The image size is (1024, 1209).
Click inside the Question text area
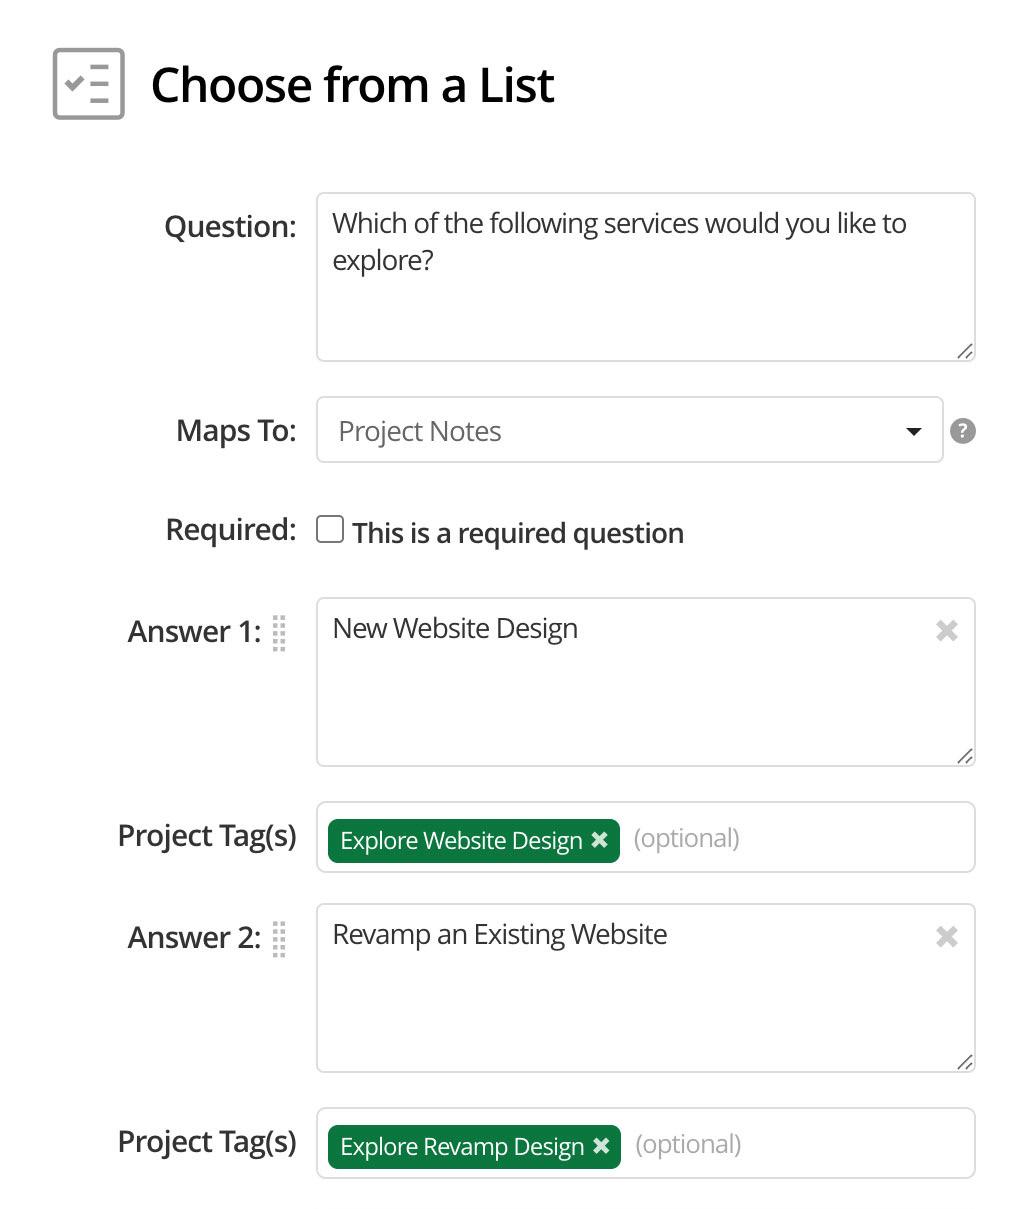645,290
